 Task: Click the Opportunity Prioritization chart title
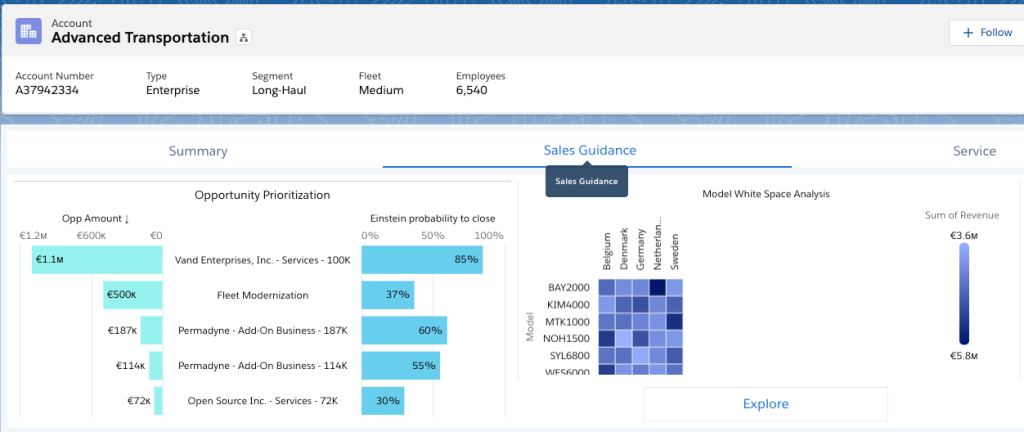tap(263, 194)
